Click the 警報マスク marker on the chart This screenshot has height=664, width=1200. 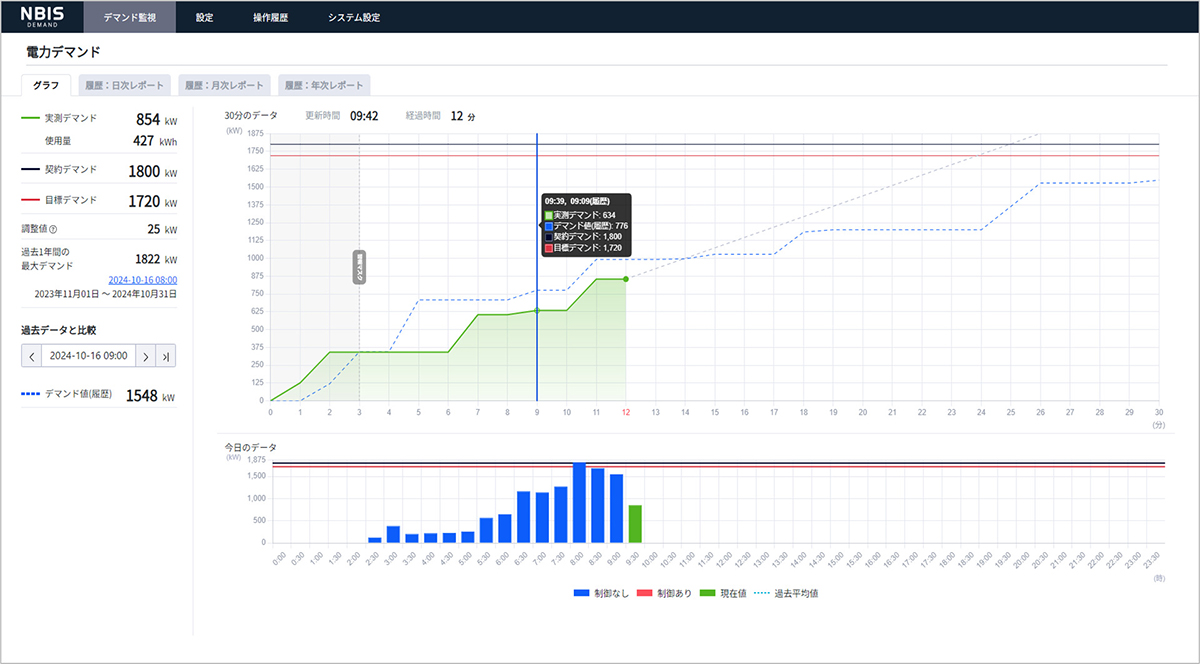click(359, 268)
